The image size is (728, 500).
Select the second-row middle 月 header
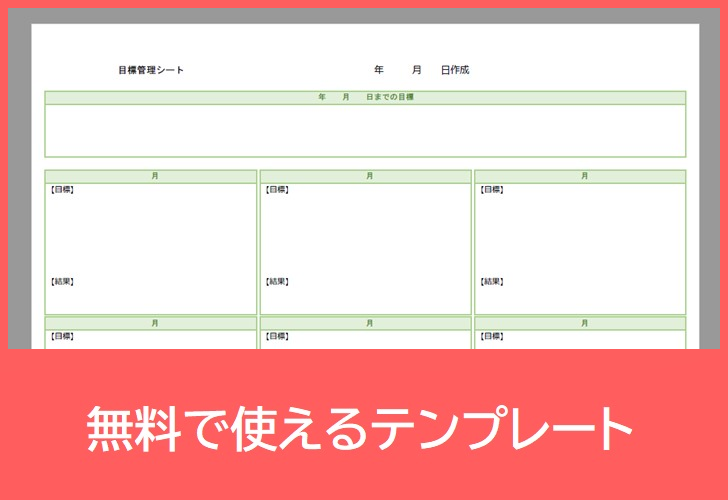click(x=366, y=323)
